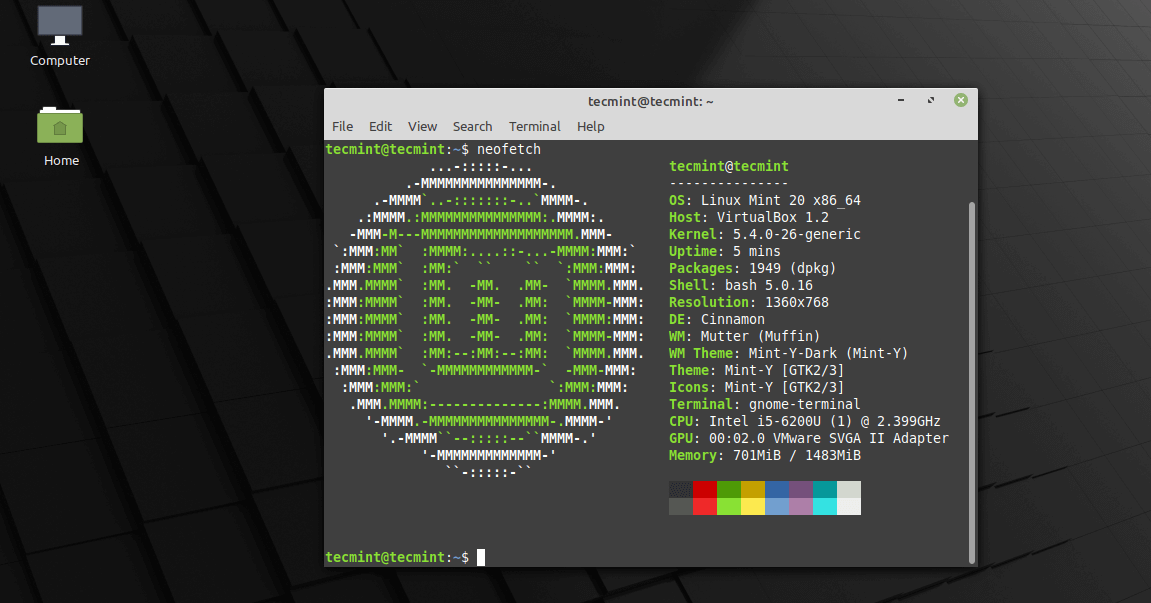Click the teal color block, top row

[825, 490]
